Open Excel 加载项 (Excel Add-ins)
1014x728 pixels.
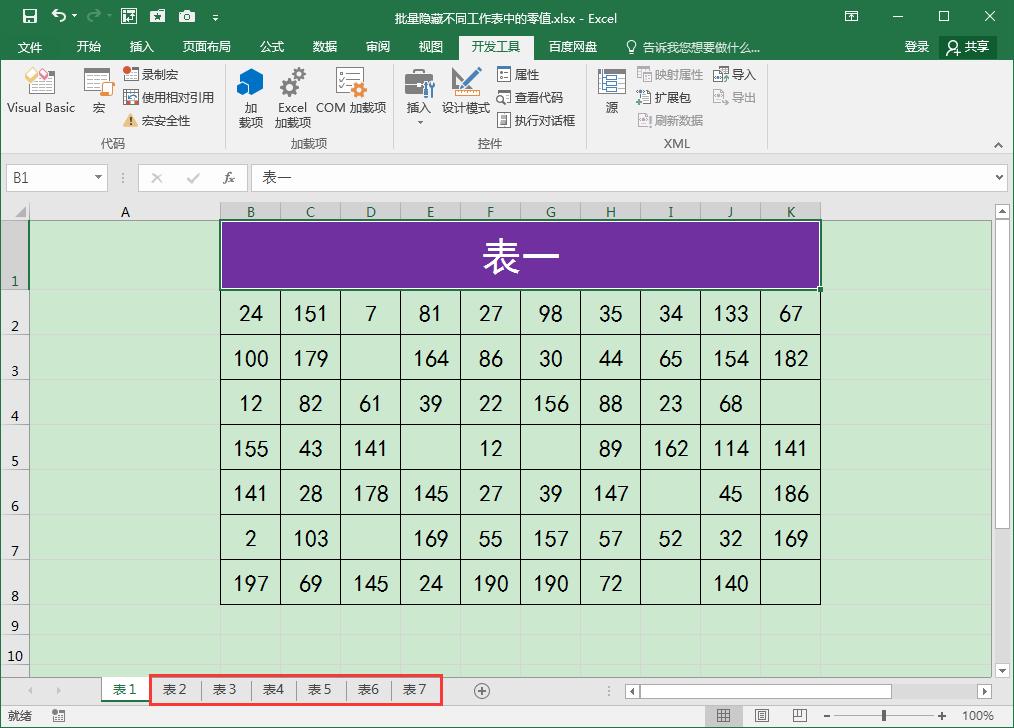point(292,93)
